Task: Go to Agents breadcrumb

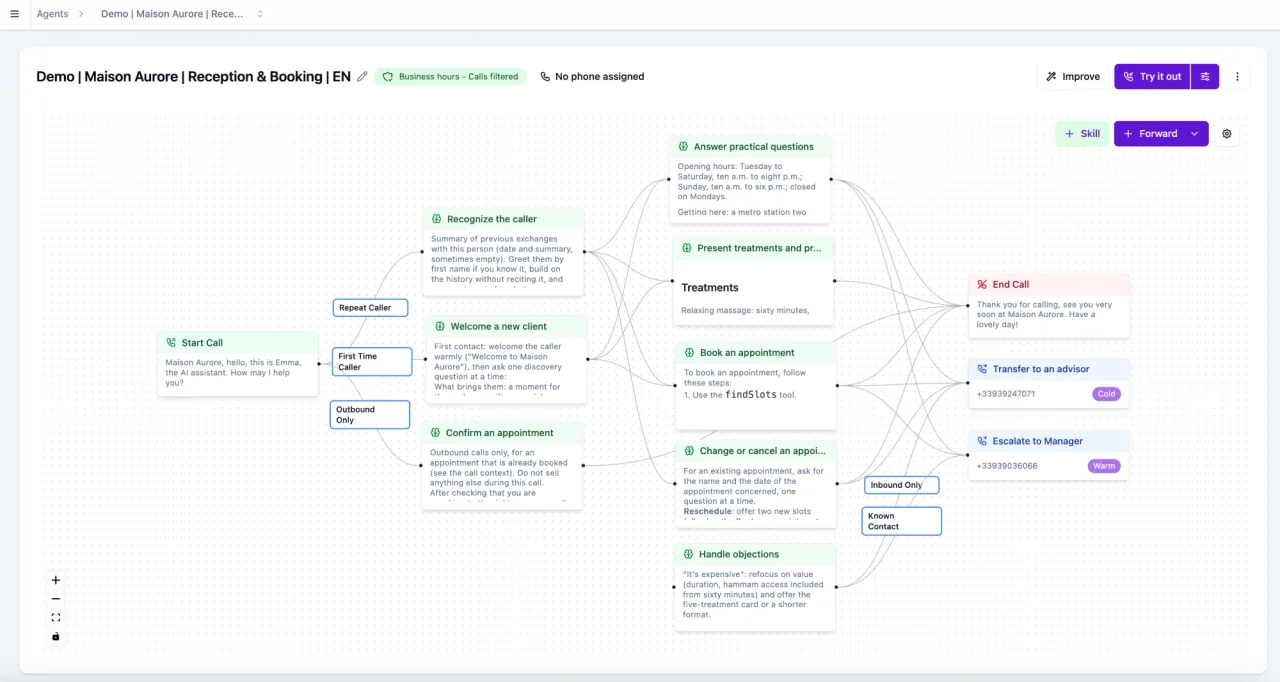Action: 52,14
